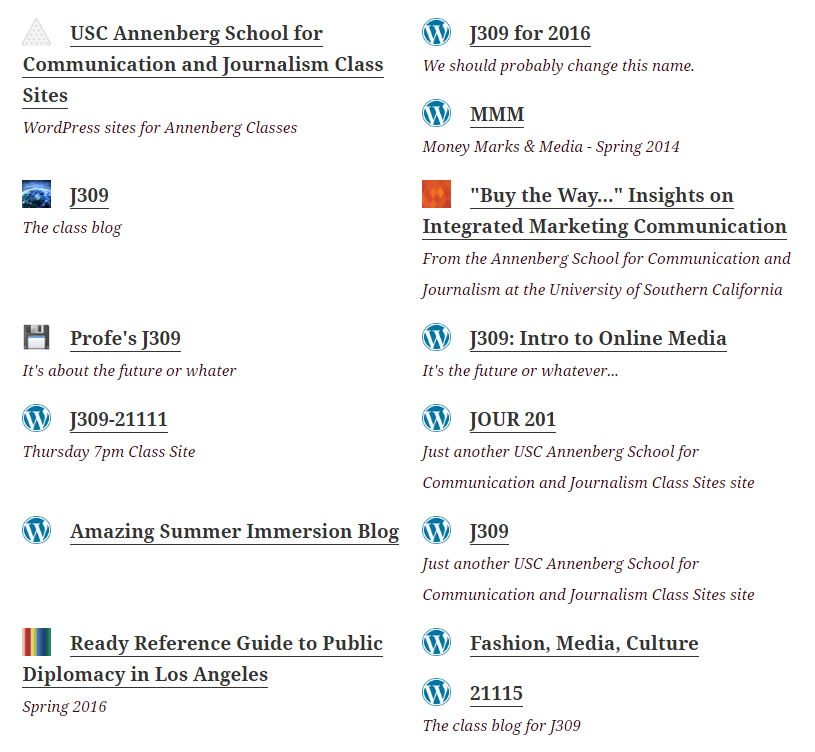Click the orange icon beside "Buy the Way..."
Screen dimensions: 815x752
tap(436, 194)
